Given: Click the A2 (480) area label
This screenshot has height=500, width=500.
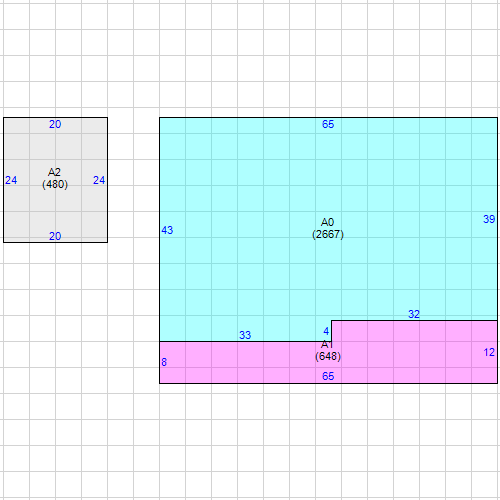Looking at the screenshot, I should coord(55,178).
